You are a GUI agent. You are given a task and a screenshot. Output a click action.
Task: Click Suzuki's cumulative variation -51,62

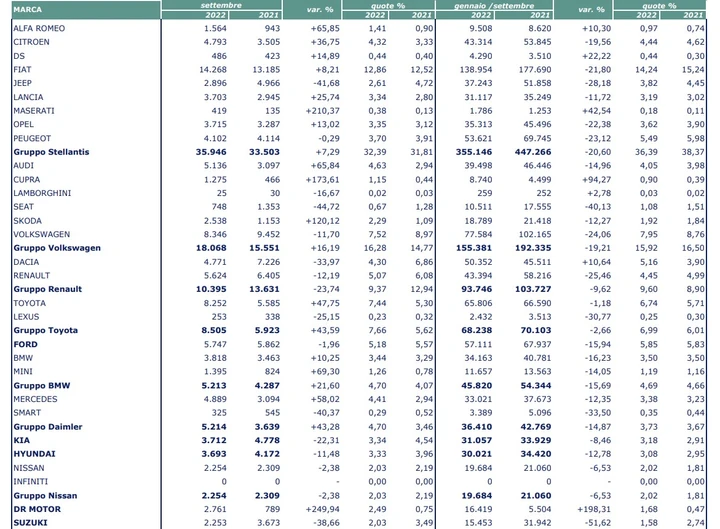coord(597,523)
